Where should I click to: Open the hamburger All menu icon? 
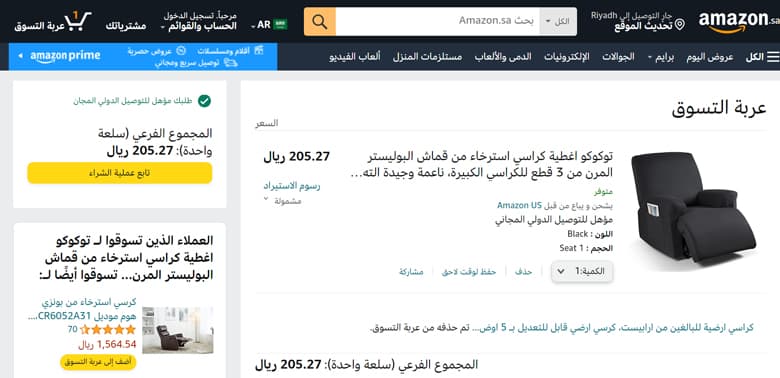tap(773, 57)
